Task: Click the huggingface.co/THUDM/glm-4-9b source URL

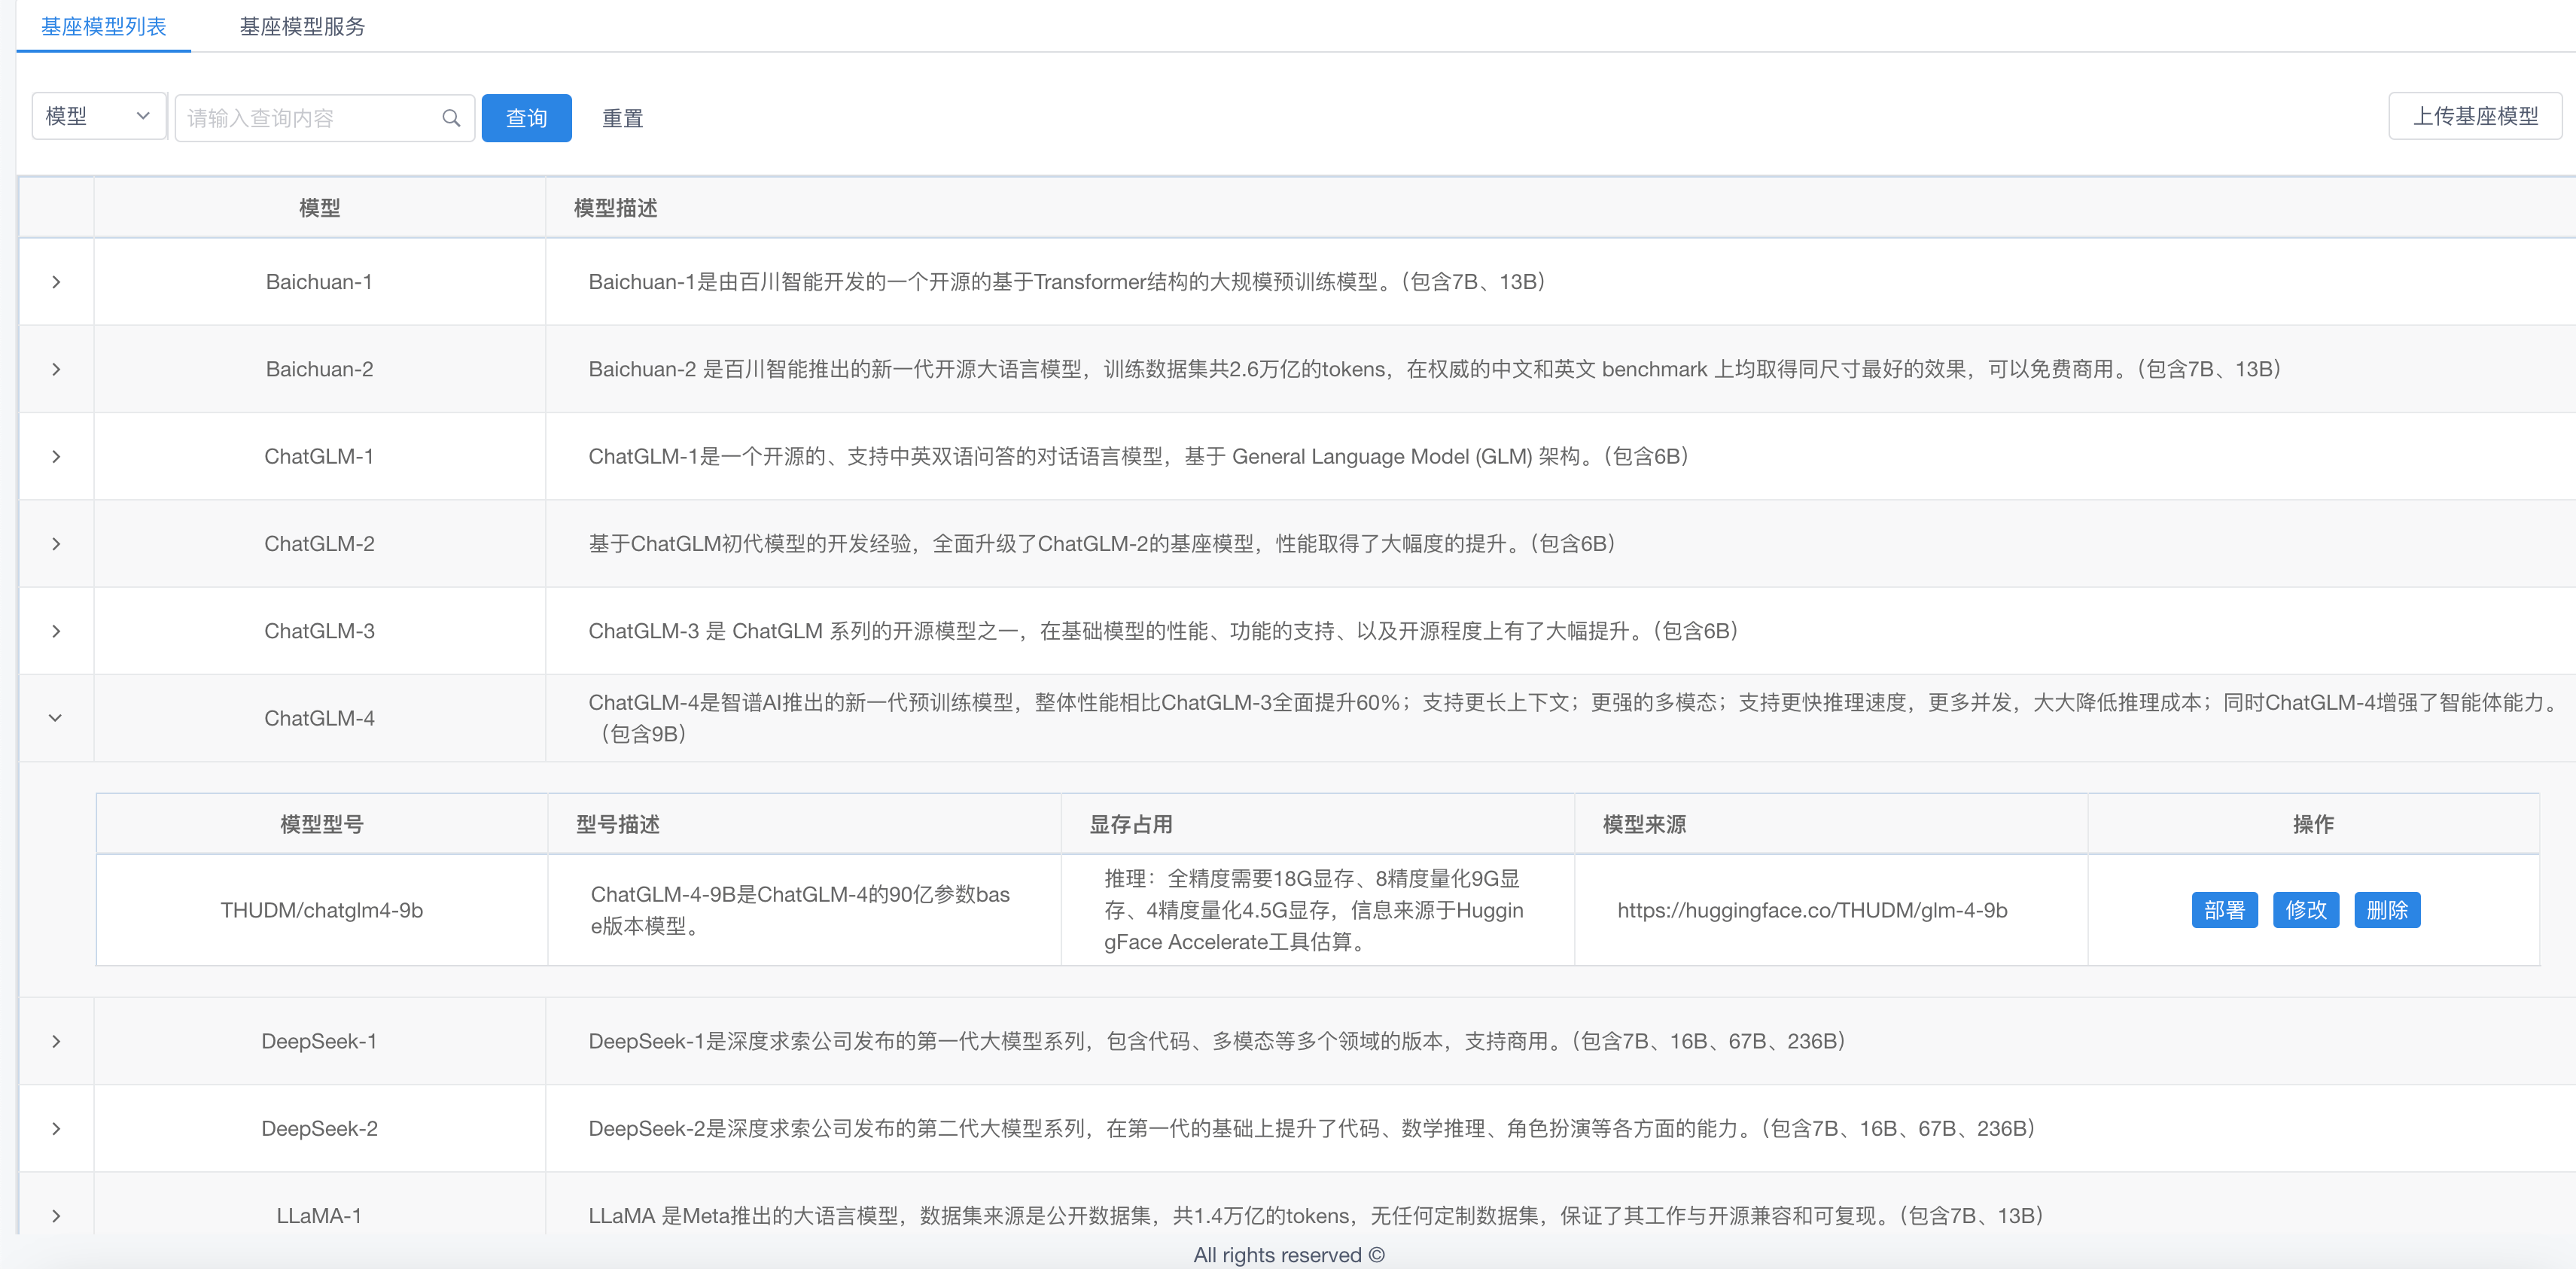Action: click(1812, 910)
